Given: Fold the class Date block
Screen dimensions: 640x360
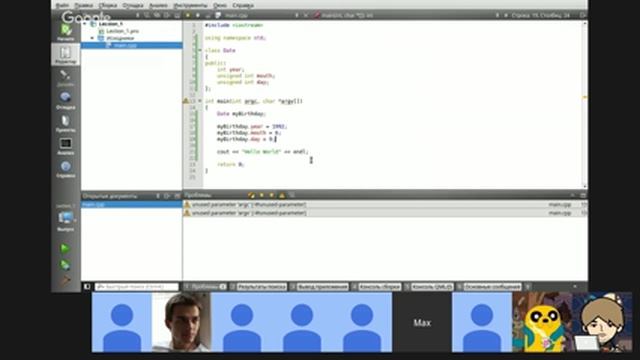Looking at the screenshot, I should (200, 50).
